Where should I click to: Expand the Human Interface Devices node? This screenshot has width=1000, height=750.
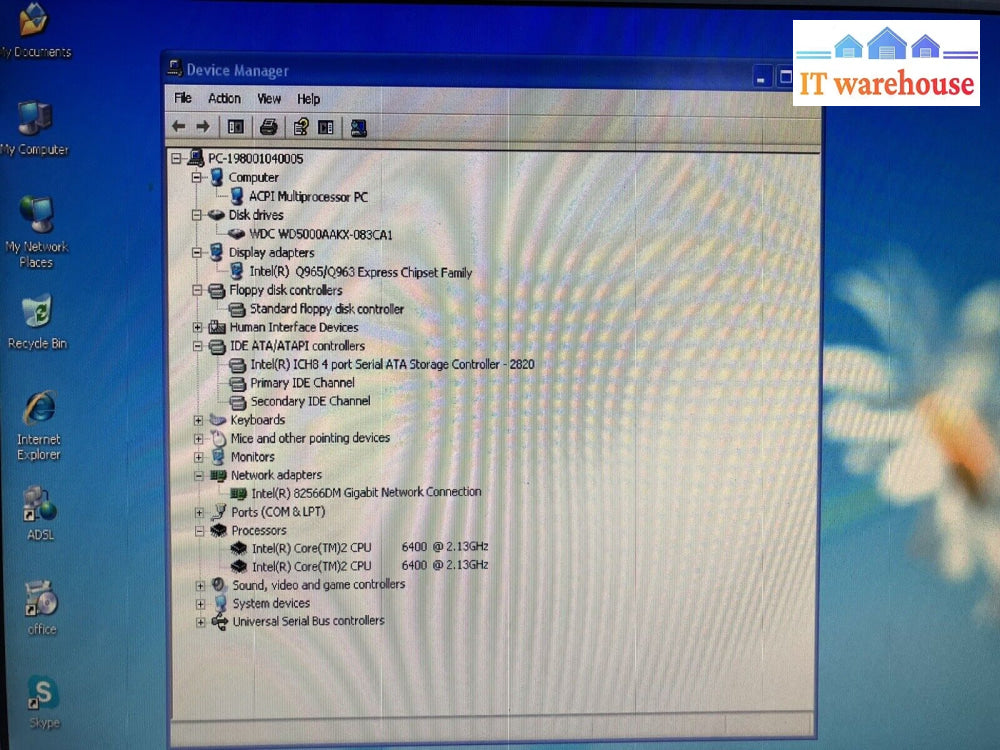point(198,328)
